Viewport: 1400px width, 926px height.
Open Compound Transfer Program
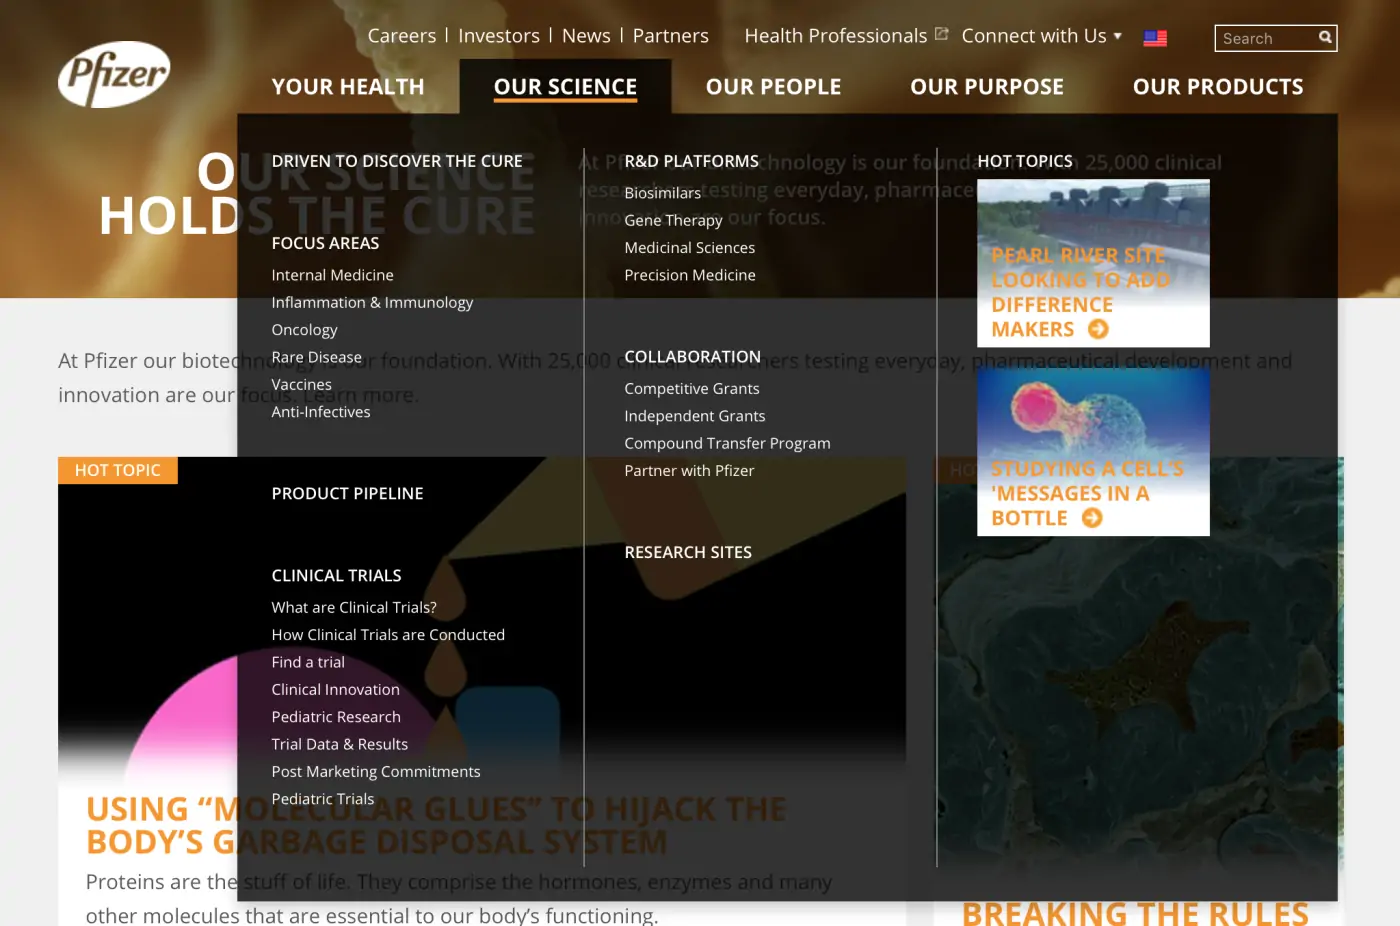728,443
